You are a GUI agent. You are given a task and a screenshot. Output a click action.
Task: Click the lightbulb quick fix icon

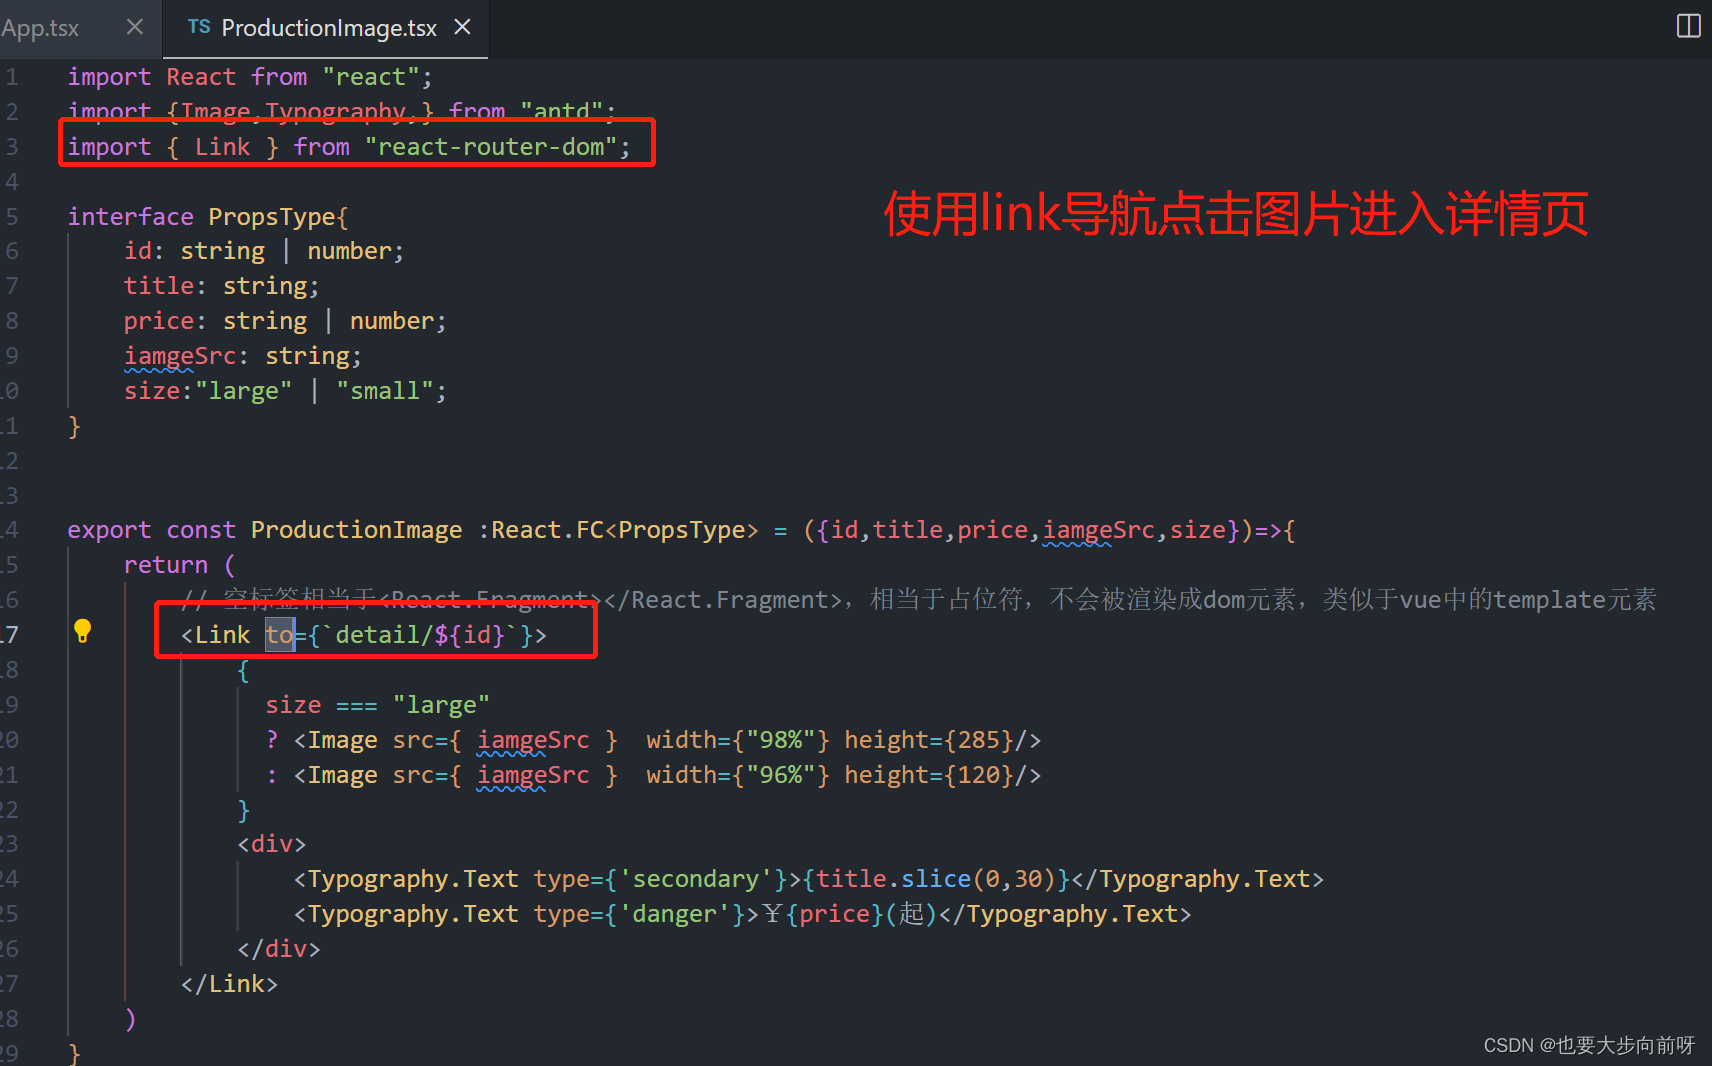(82, 631)
